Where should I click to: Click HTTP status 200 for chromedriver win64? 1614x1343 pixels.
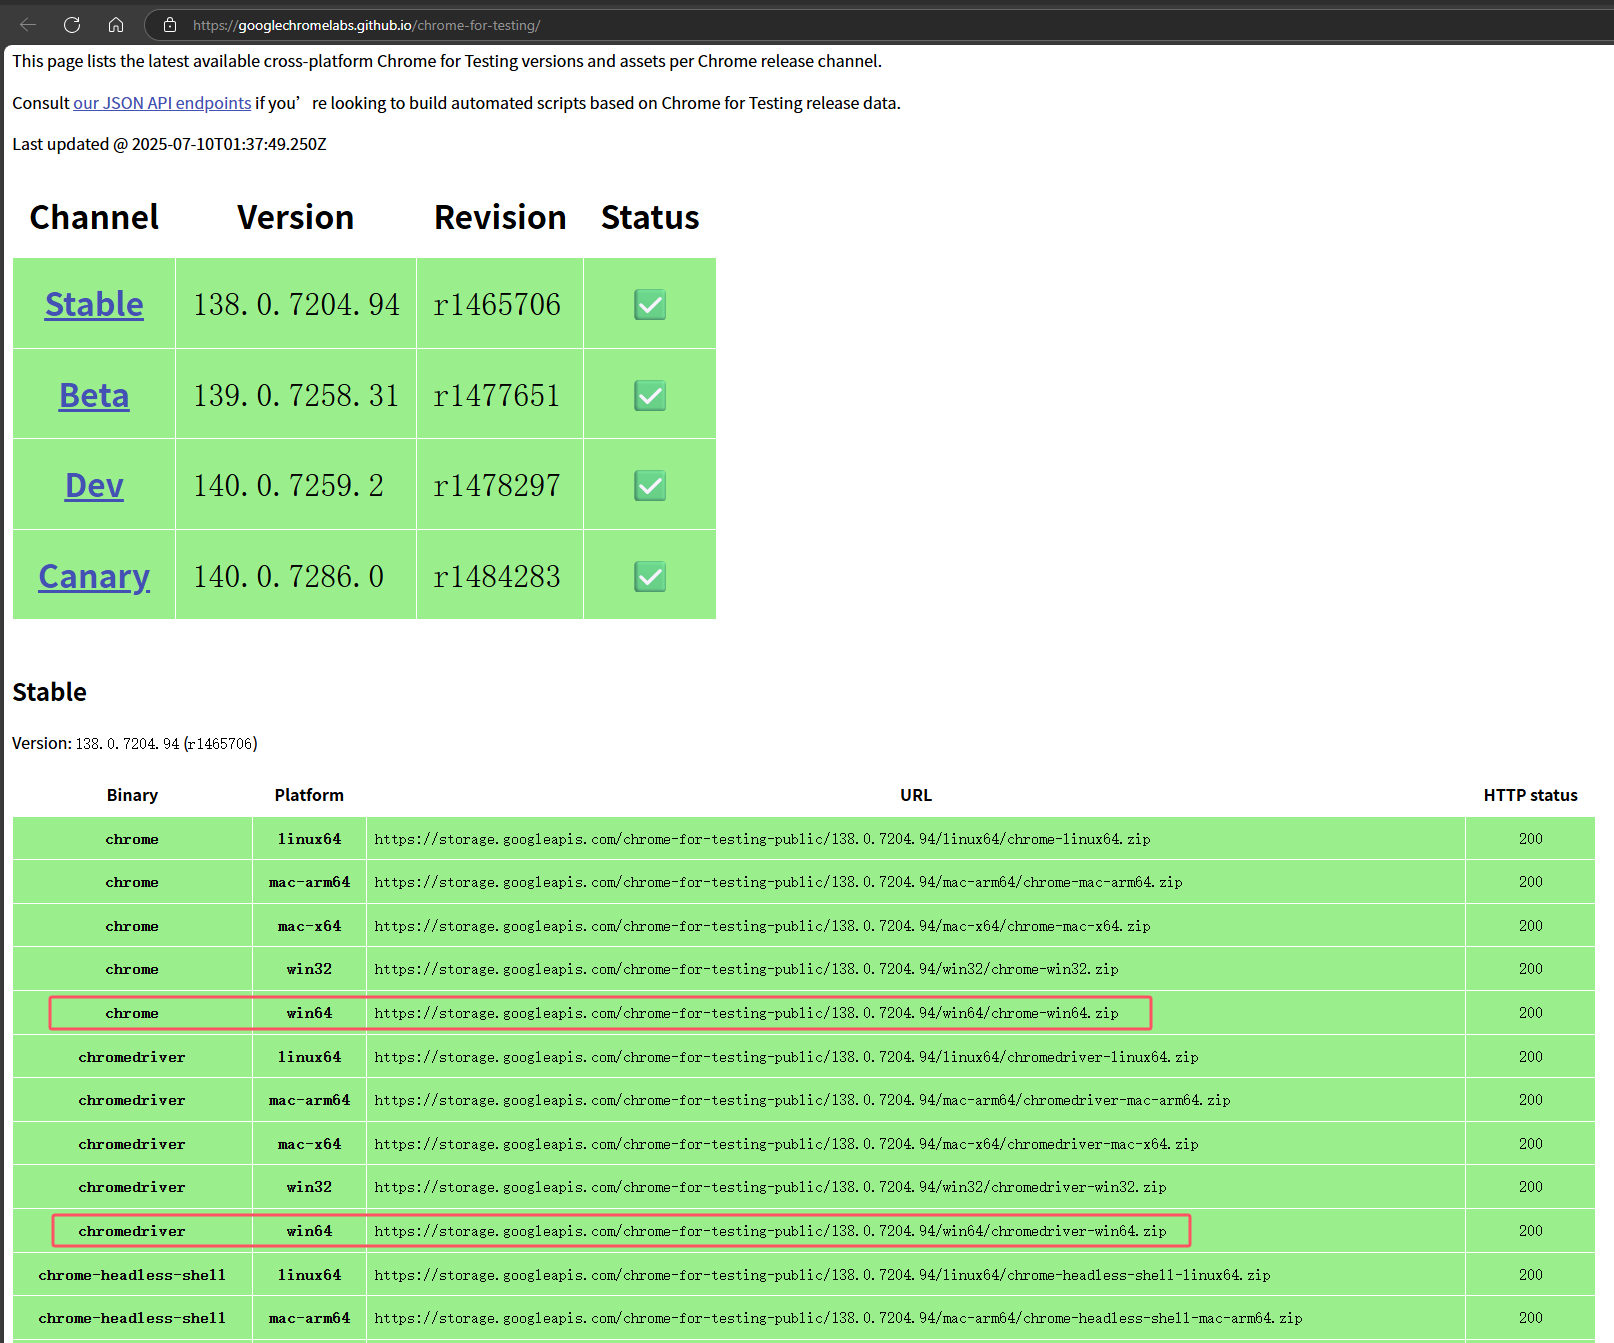[1530, 1231]
